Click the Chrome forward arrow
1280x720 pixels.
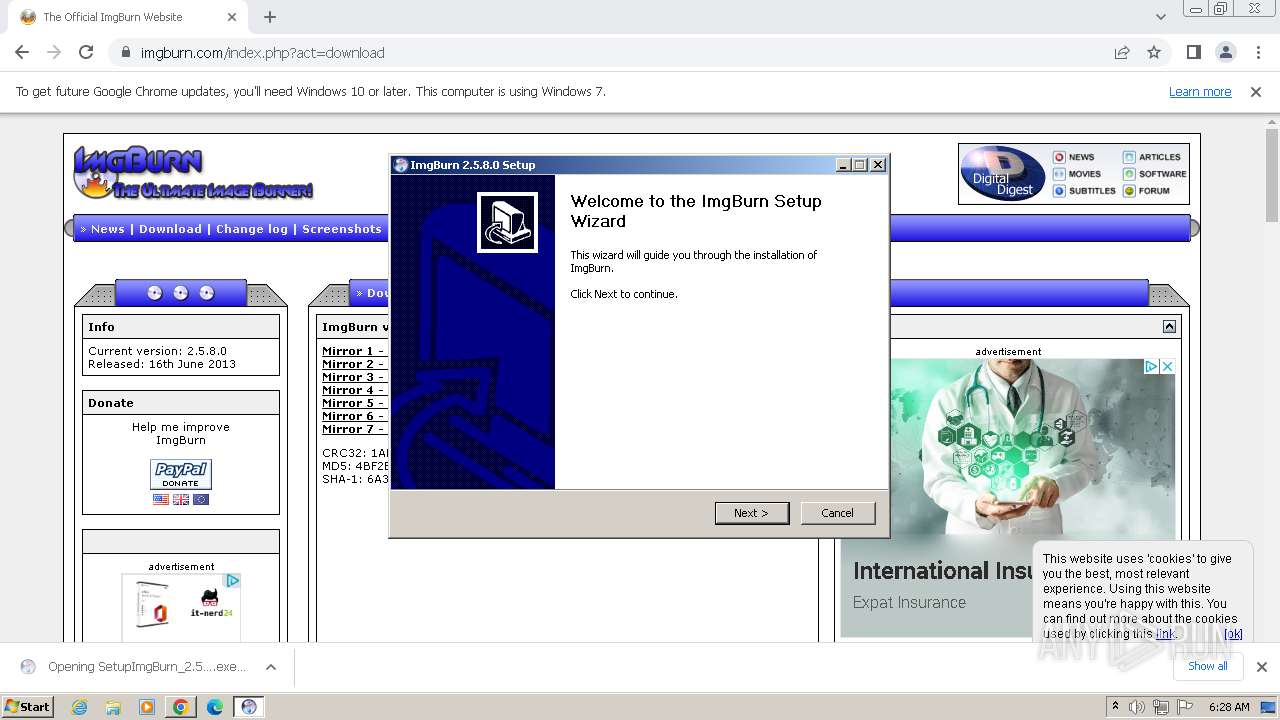pyautogui.click(x=54, y=53)
